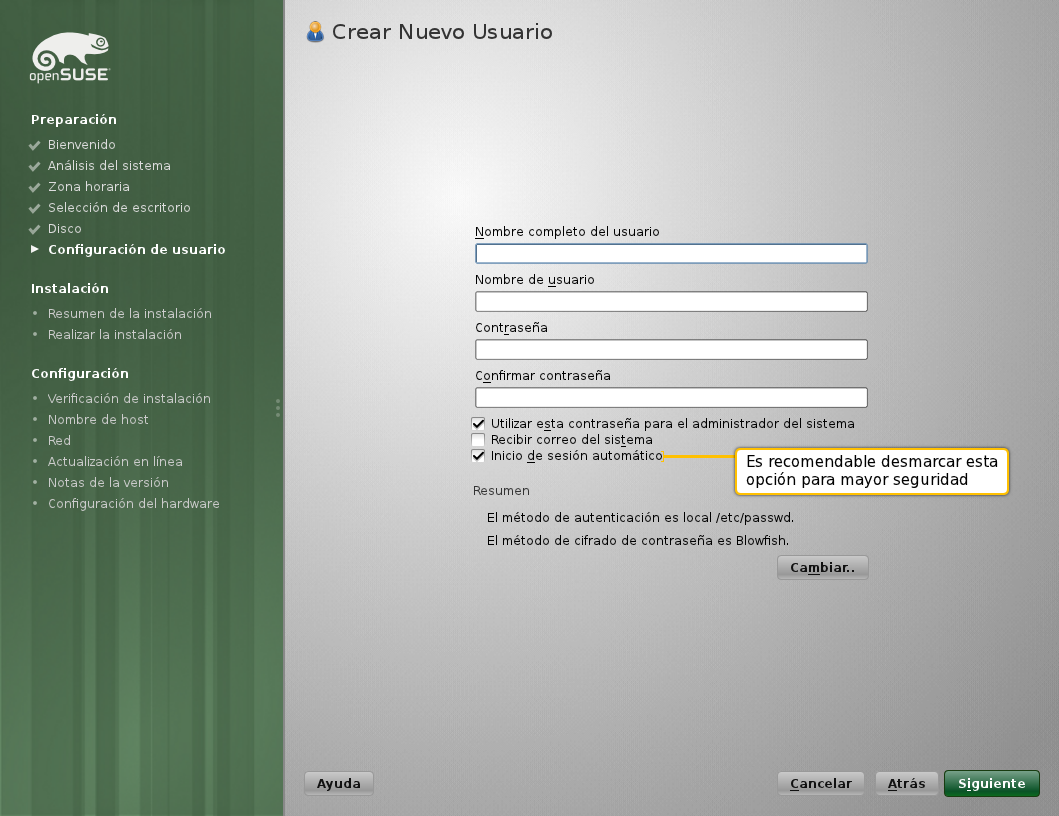Click the user icon beside Crear Nuevo Usuario
The width and height of the screenshot is (1059, 816).
coord(315,32)
